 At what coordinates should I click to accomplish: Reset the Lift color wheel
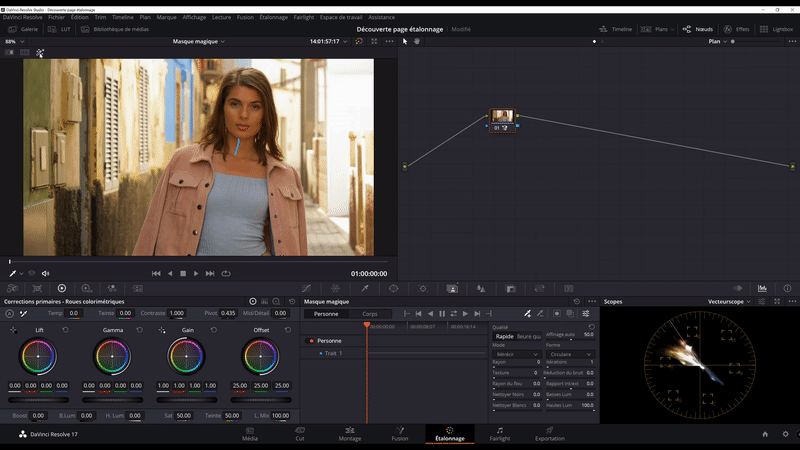[x=66, y=329]
